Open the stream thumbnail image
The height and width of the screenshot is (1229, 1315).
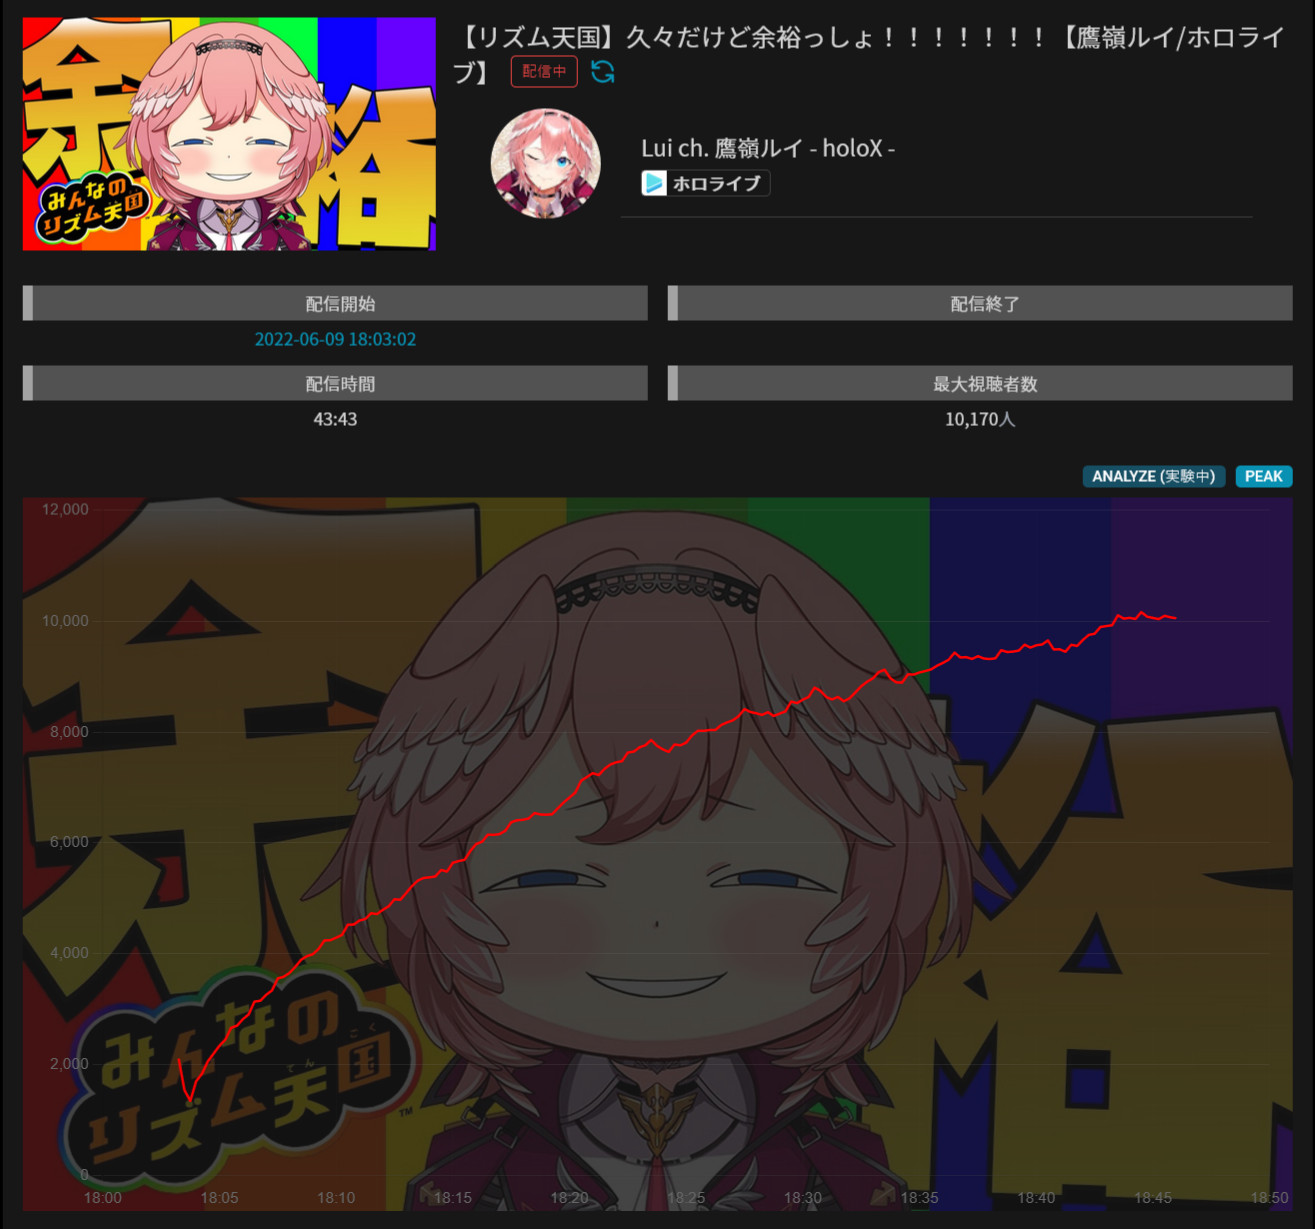click(x=229, y=134)
